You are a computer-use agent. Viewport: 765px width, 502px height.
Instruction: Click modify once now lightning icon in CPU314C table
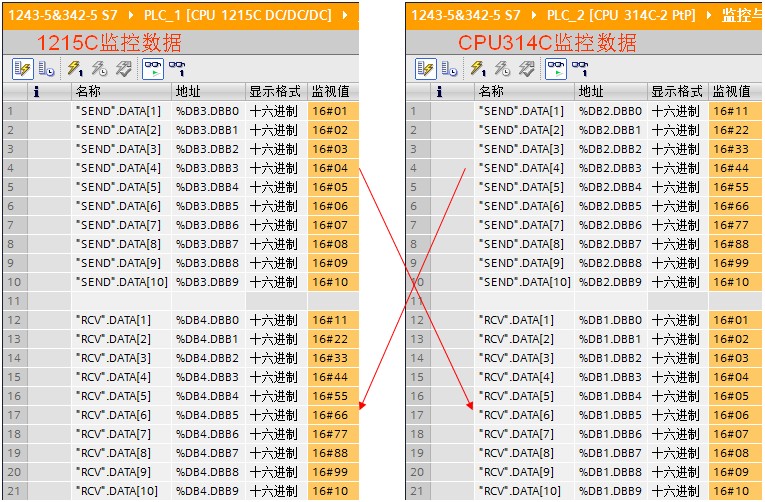pos(478,69)
